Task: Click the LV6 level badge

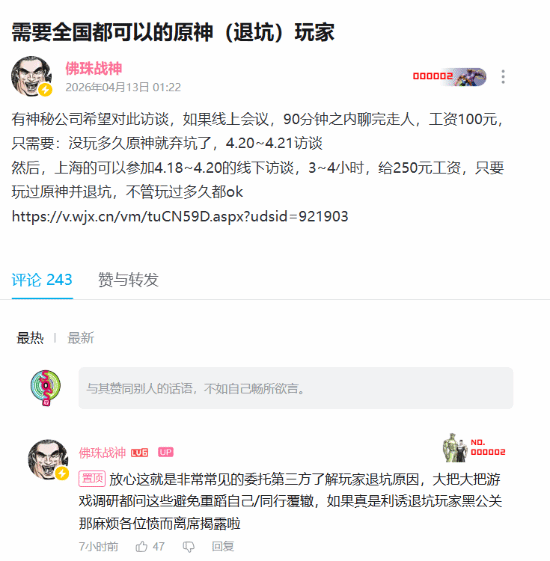Action: (x=139, y=453)
